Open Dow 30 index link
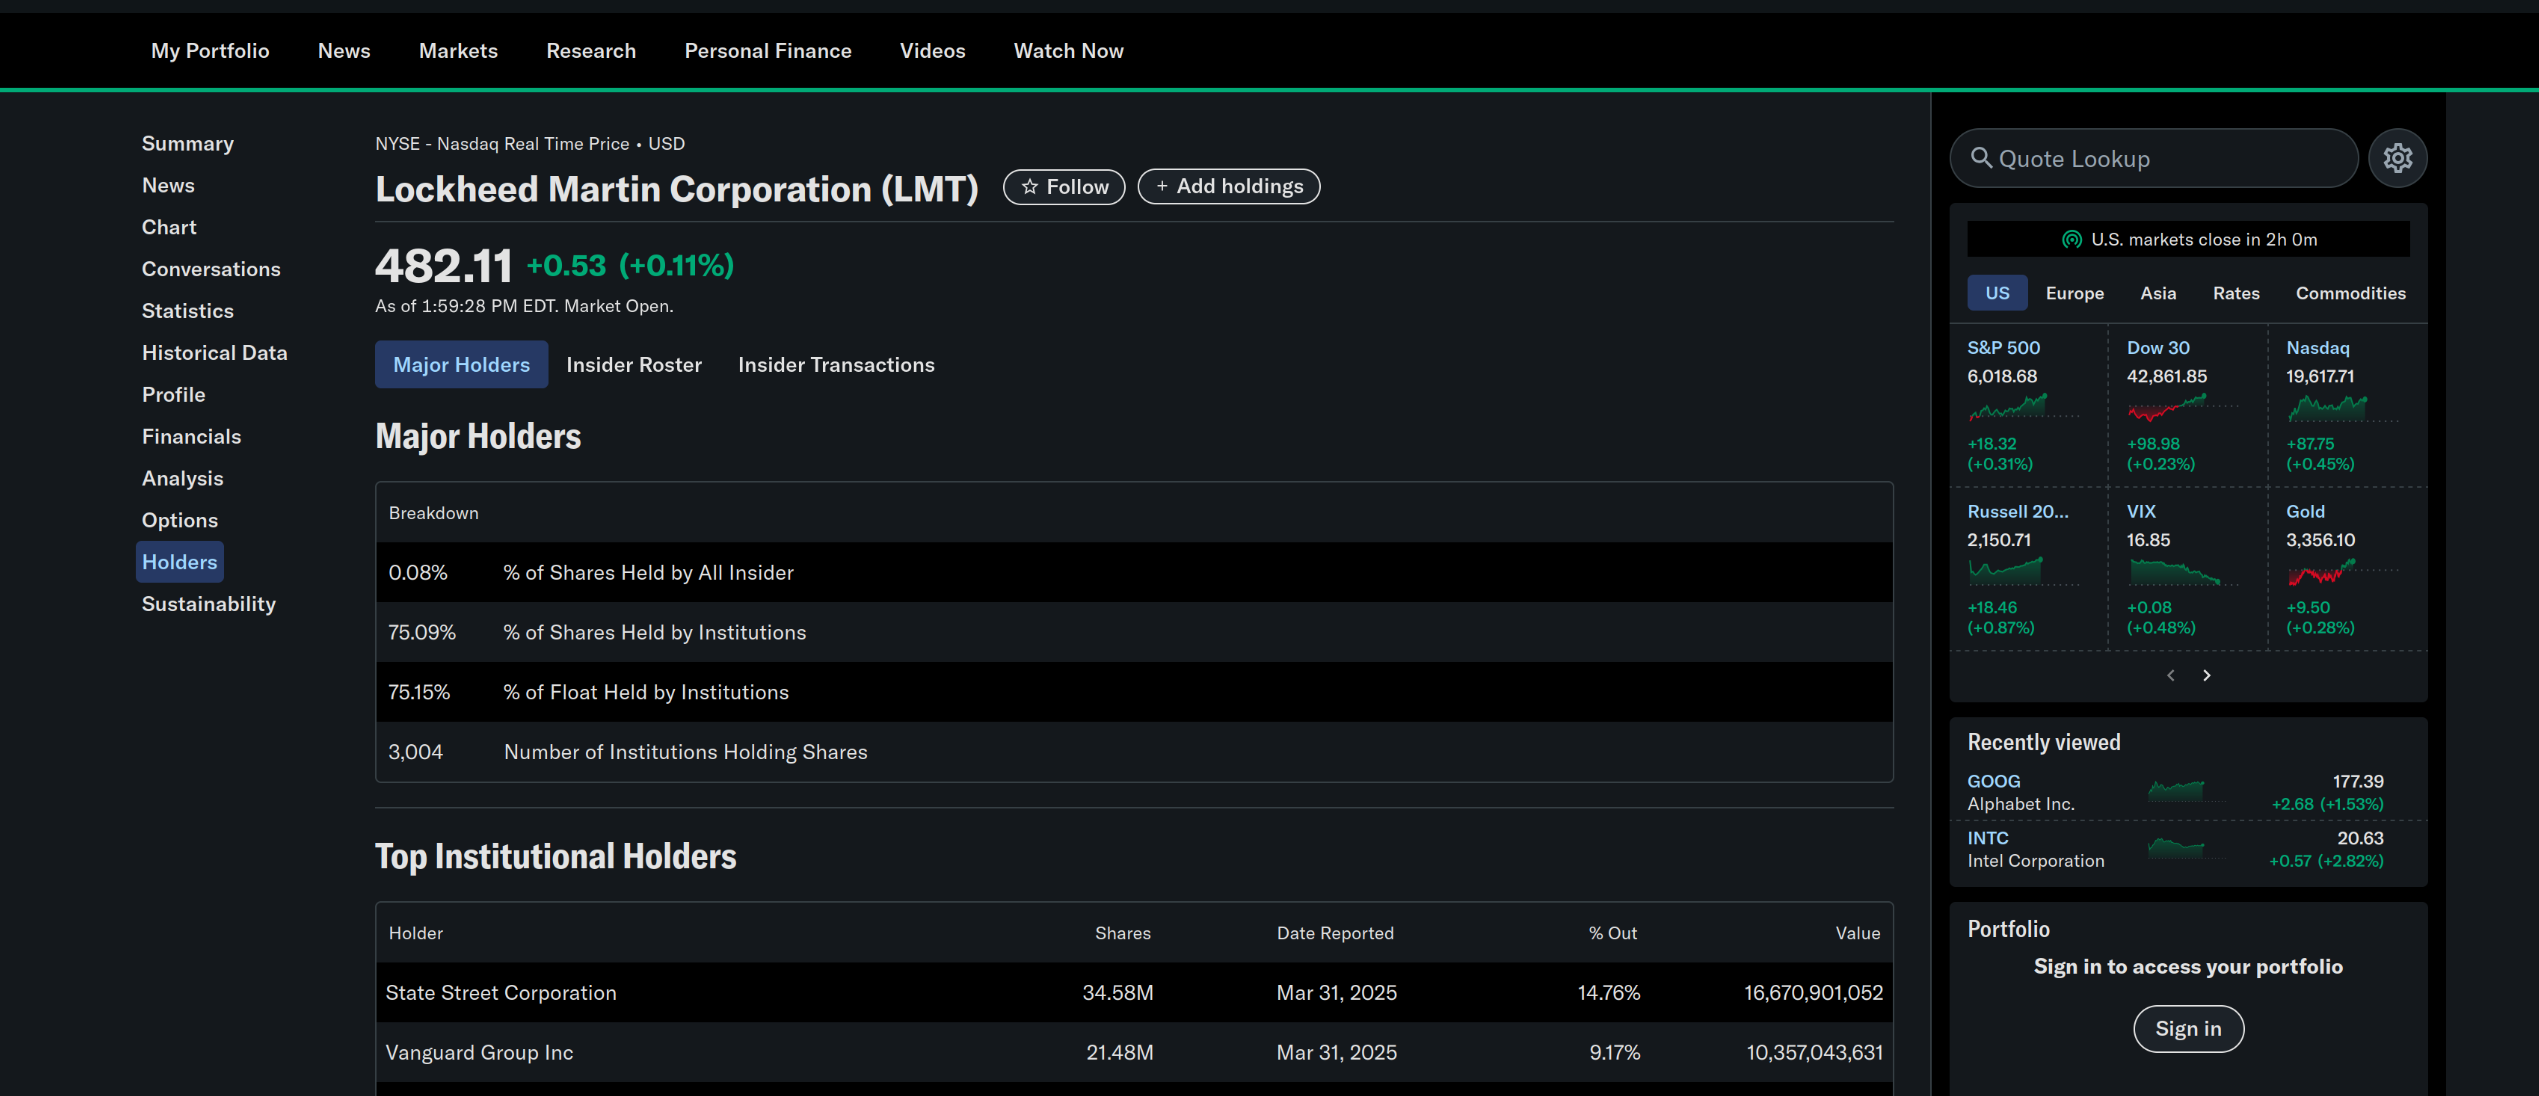The height and width of the screenshot is (1096, 2539). pos(2158,348)
